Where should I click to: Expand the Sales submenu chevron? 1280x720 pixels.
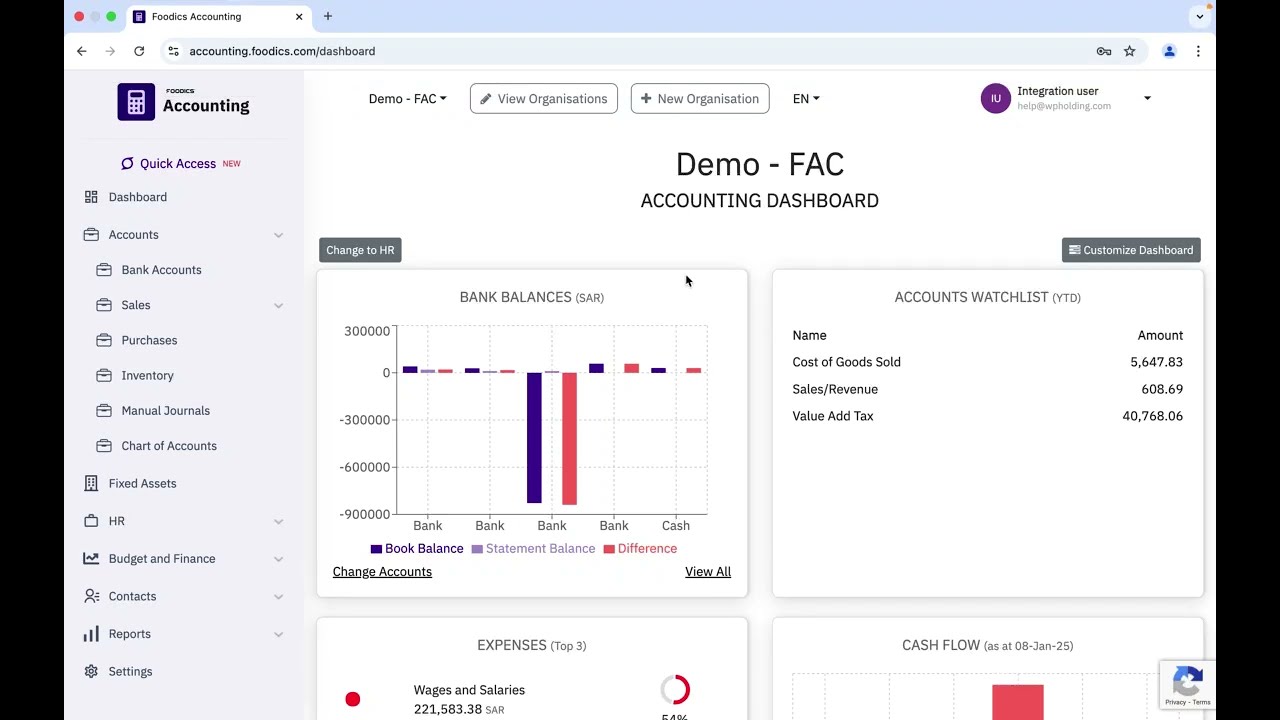[278, 305]
